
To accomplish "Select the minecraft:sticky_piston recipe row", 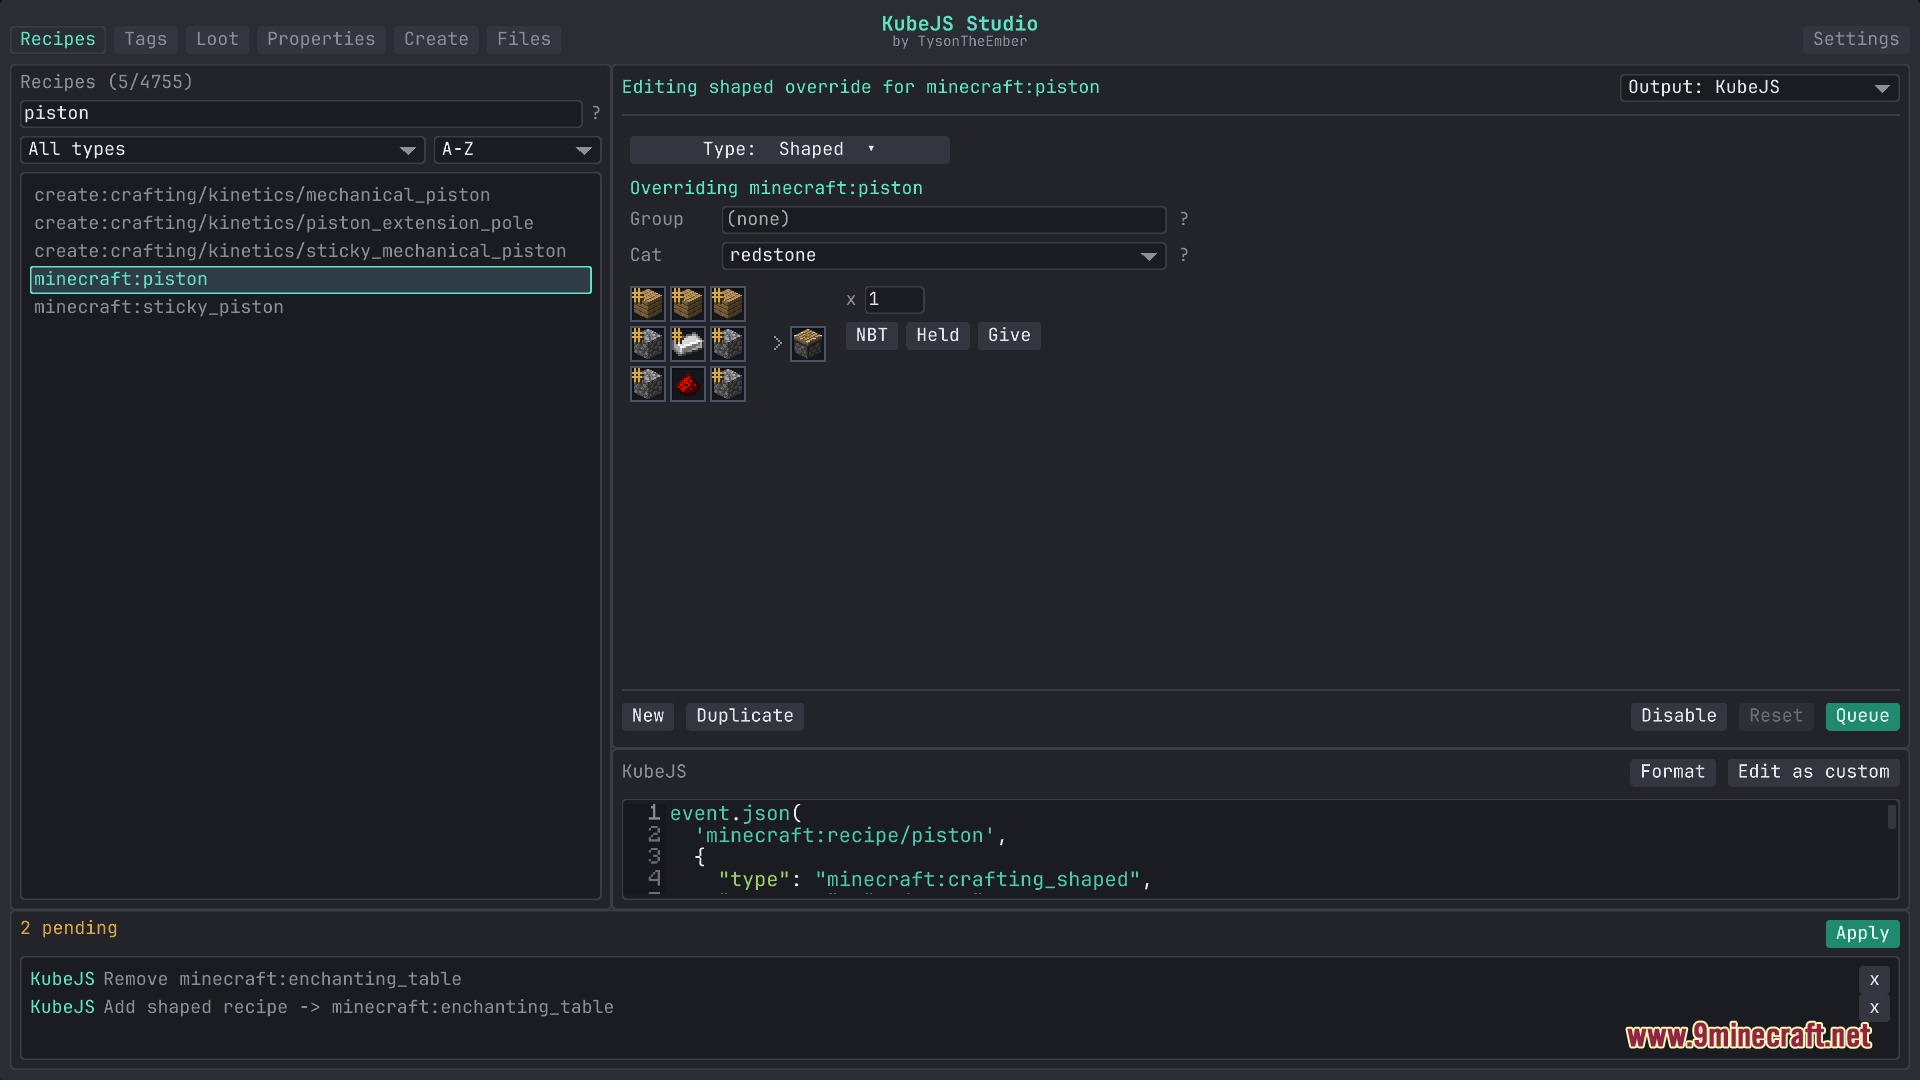I will coord(311,307).
